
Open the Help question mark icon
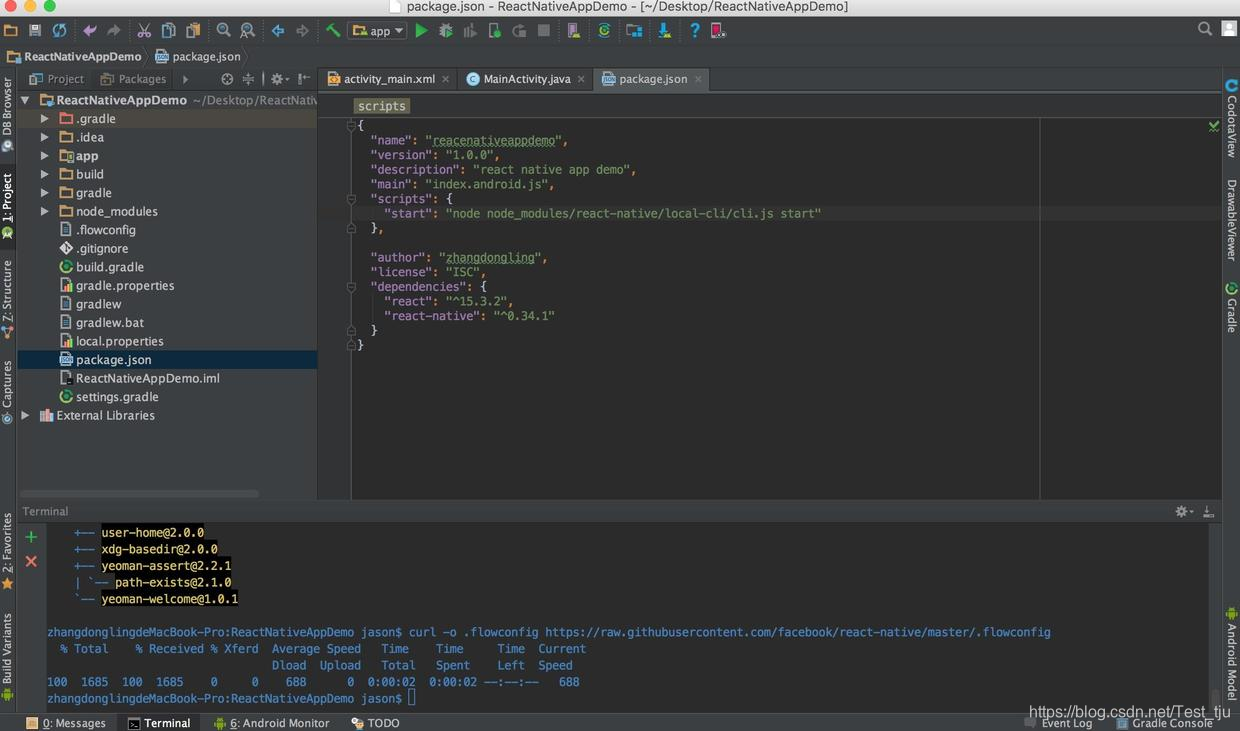coord(695,31)
